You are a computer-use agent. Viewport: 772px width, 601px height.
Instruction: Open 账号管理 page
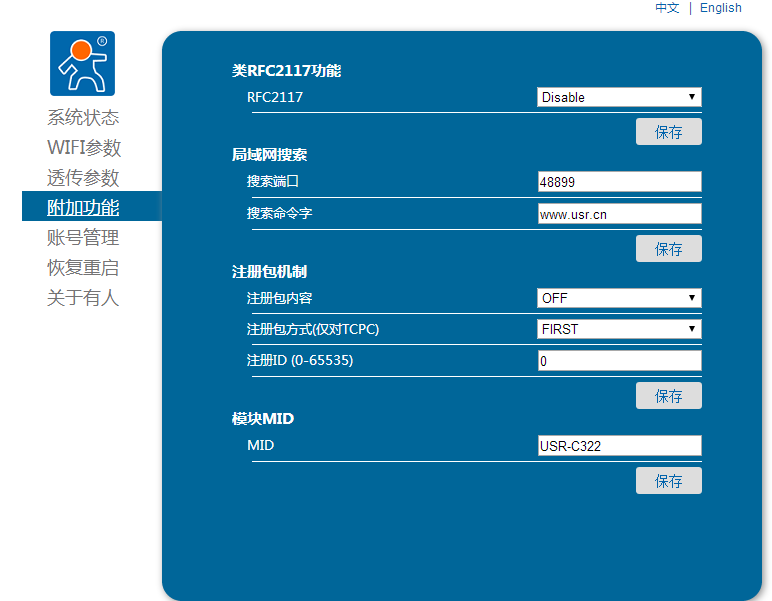[83, 237]
